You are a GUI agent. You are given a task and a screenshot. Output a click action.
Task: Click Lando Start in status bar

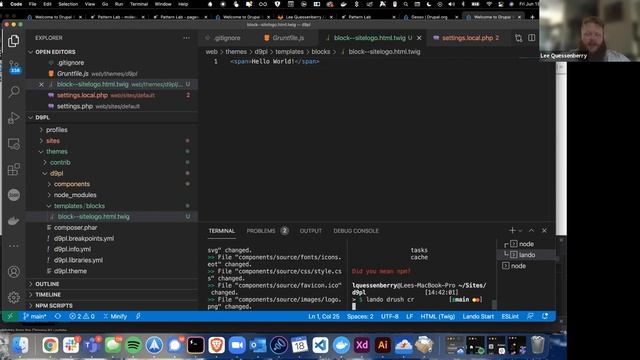point(478,316)
